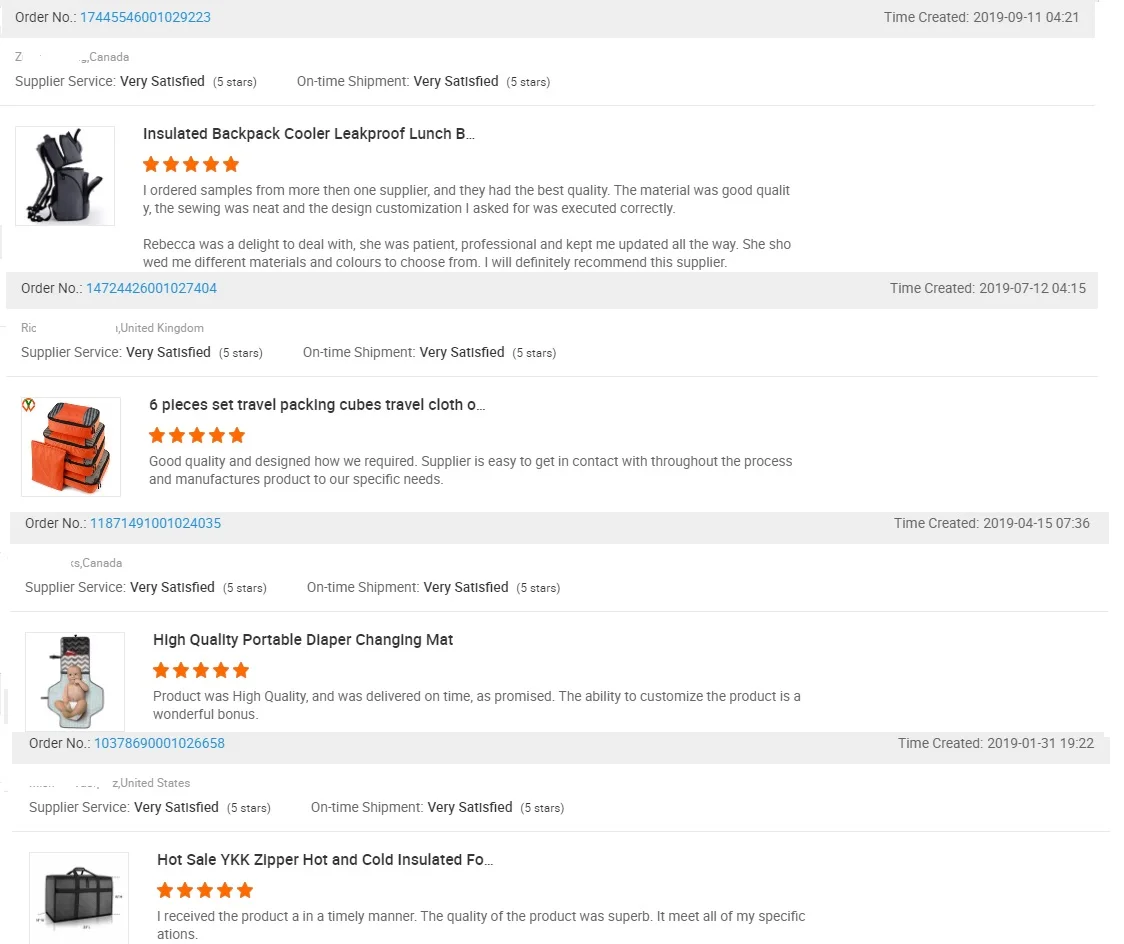Open the 6 pieces set travel packing cubes title

317,405
